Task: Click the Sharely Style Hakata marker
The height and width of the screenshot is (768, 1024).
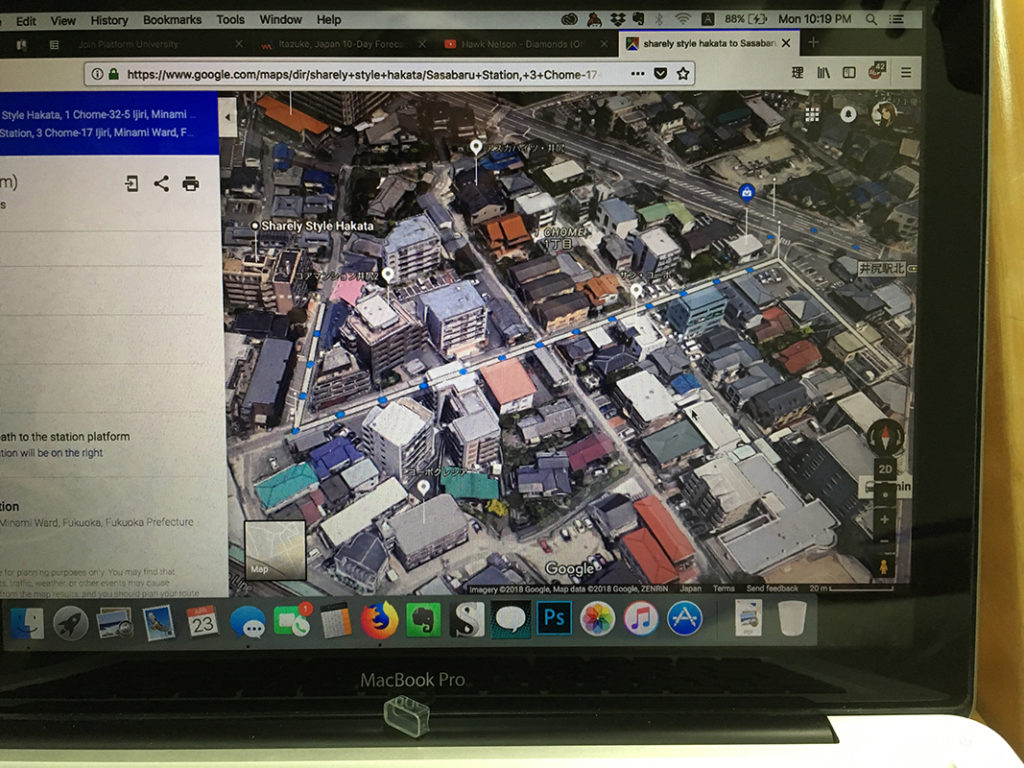Action: (x=255, y=226)
